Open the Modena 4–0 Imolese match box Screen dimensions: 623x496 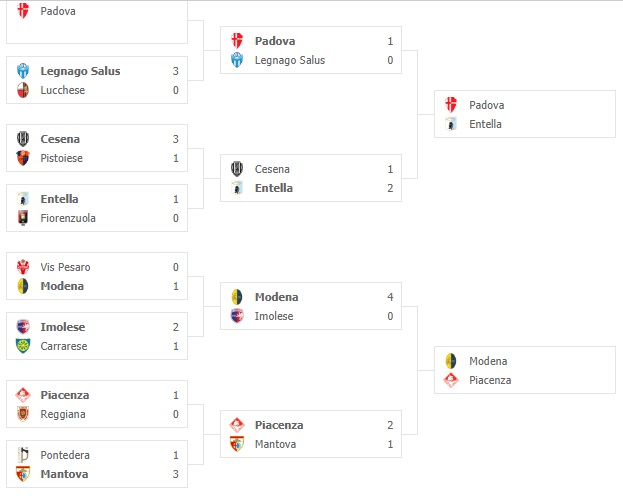[x=310, y=306]
